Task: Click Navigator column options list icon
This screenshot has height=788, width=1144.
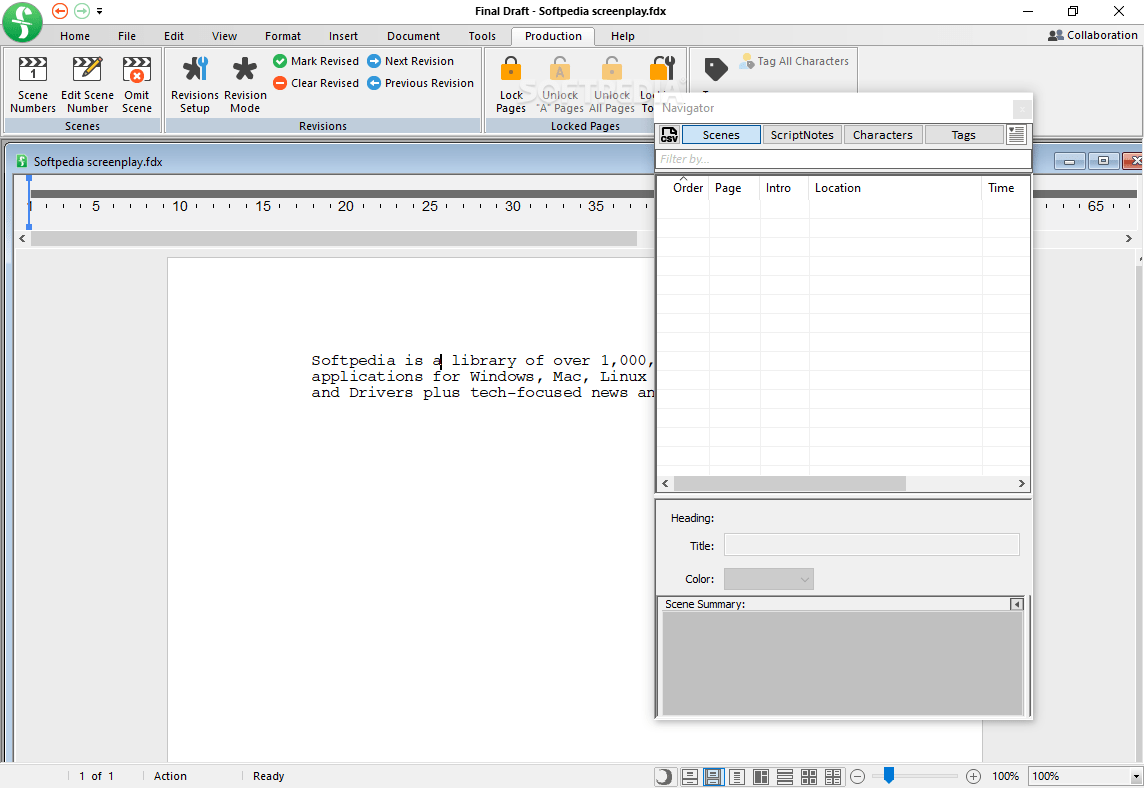Action: coord(1016,134)
